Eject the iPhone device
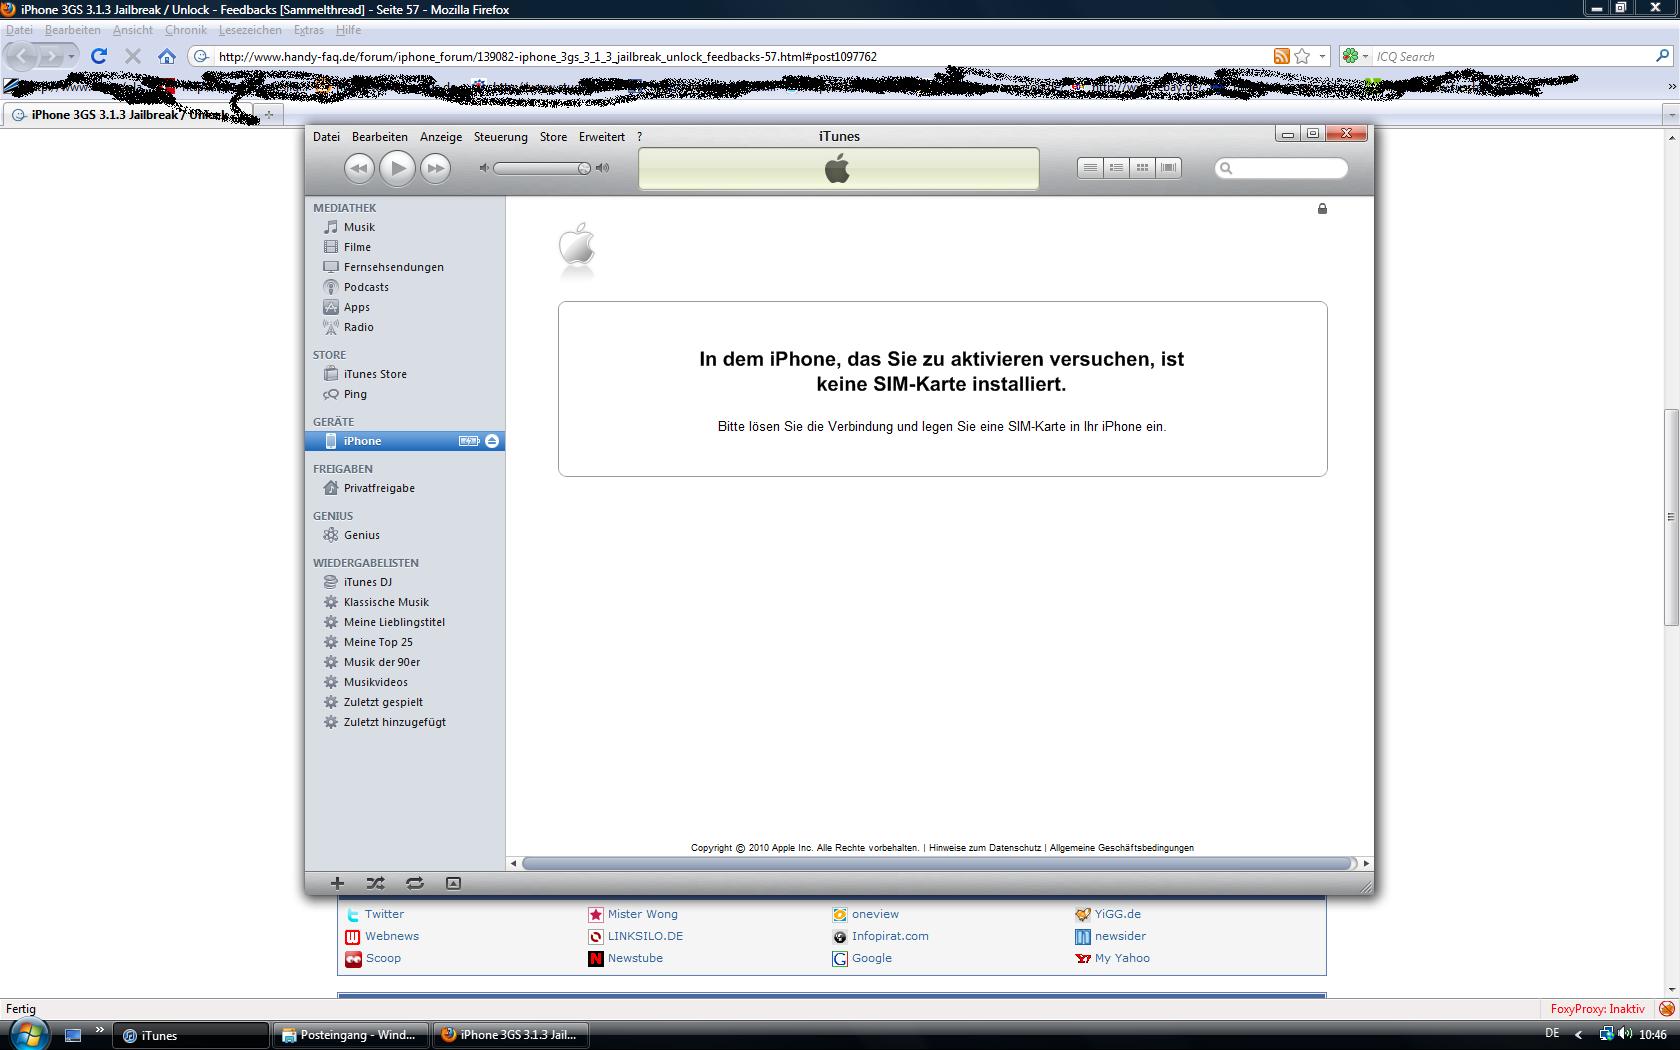Viewport: 1680px width, 1050px height. (x=492, y=441)
